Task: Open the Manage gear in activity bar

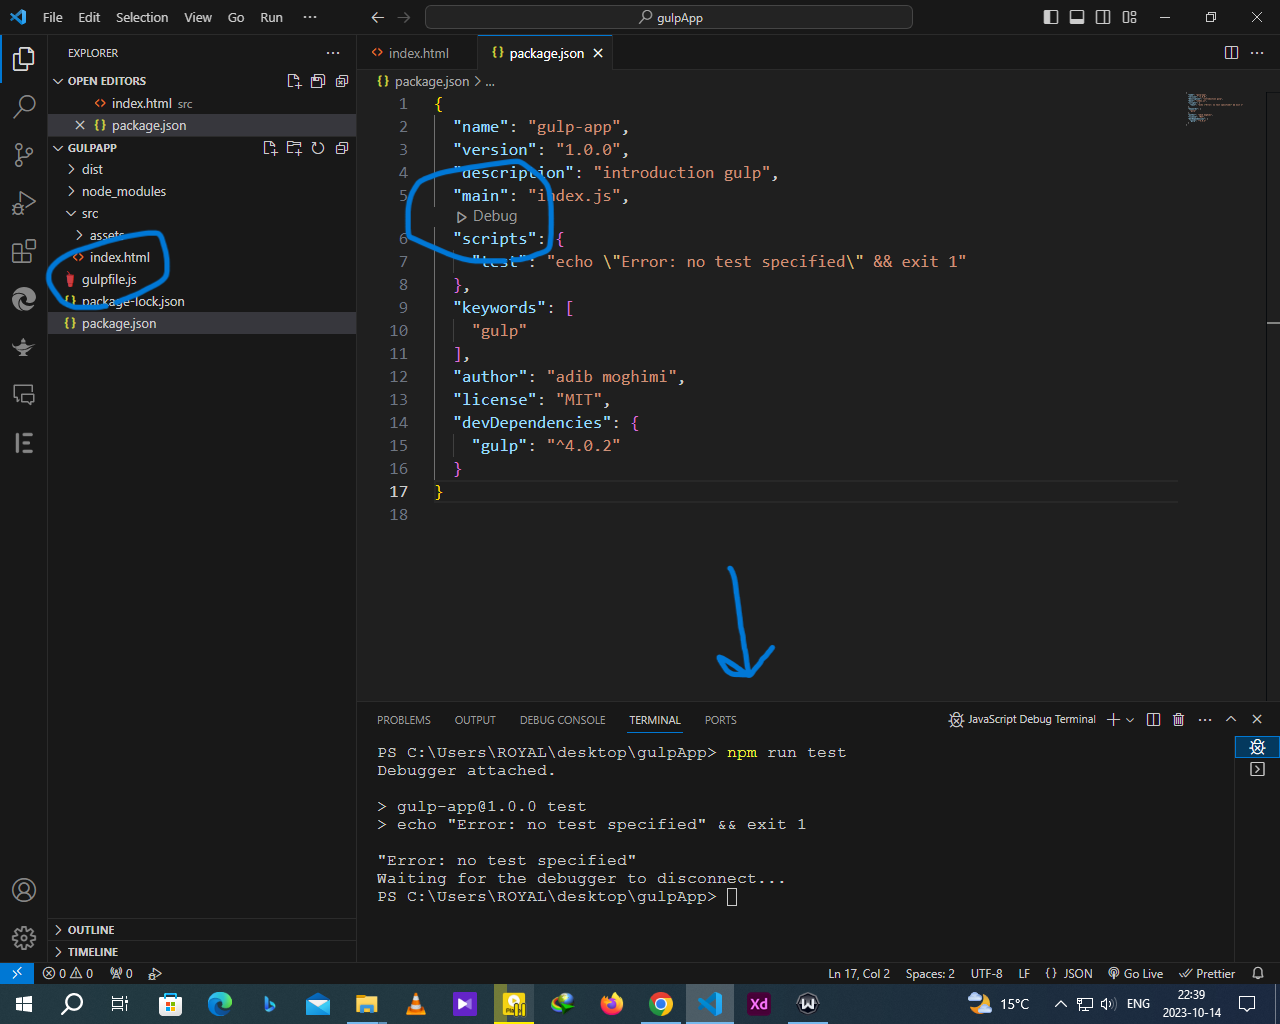Action: (x=24, y=938)
